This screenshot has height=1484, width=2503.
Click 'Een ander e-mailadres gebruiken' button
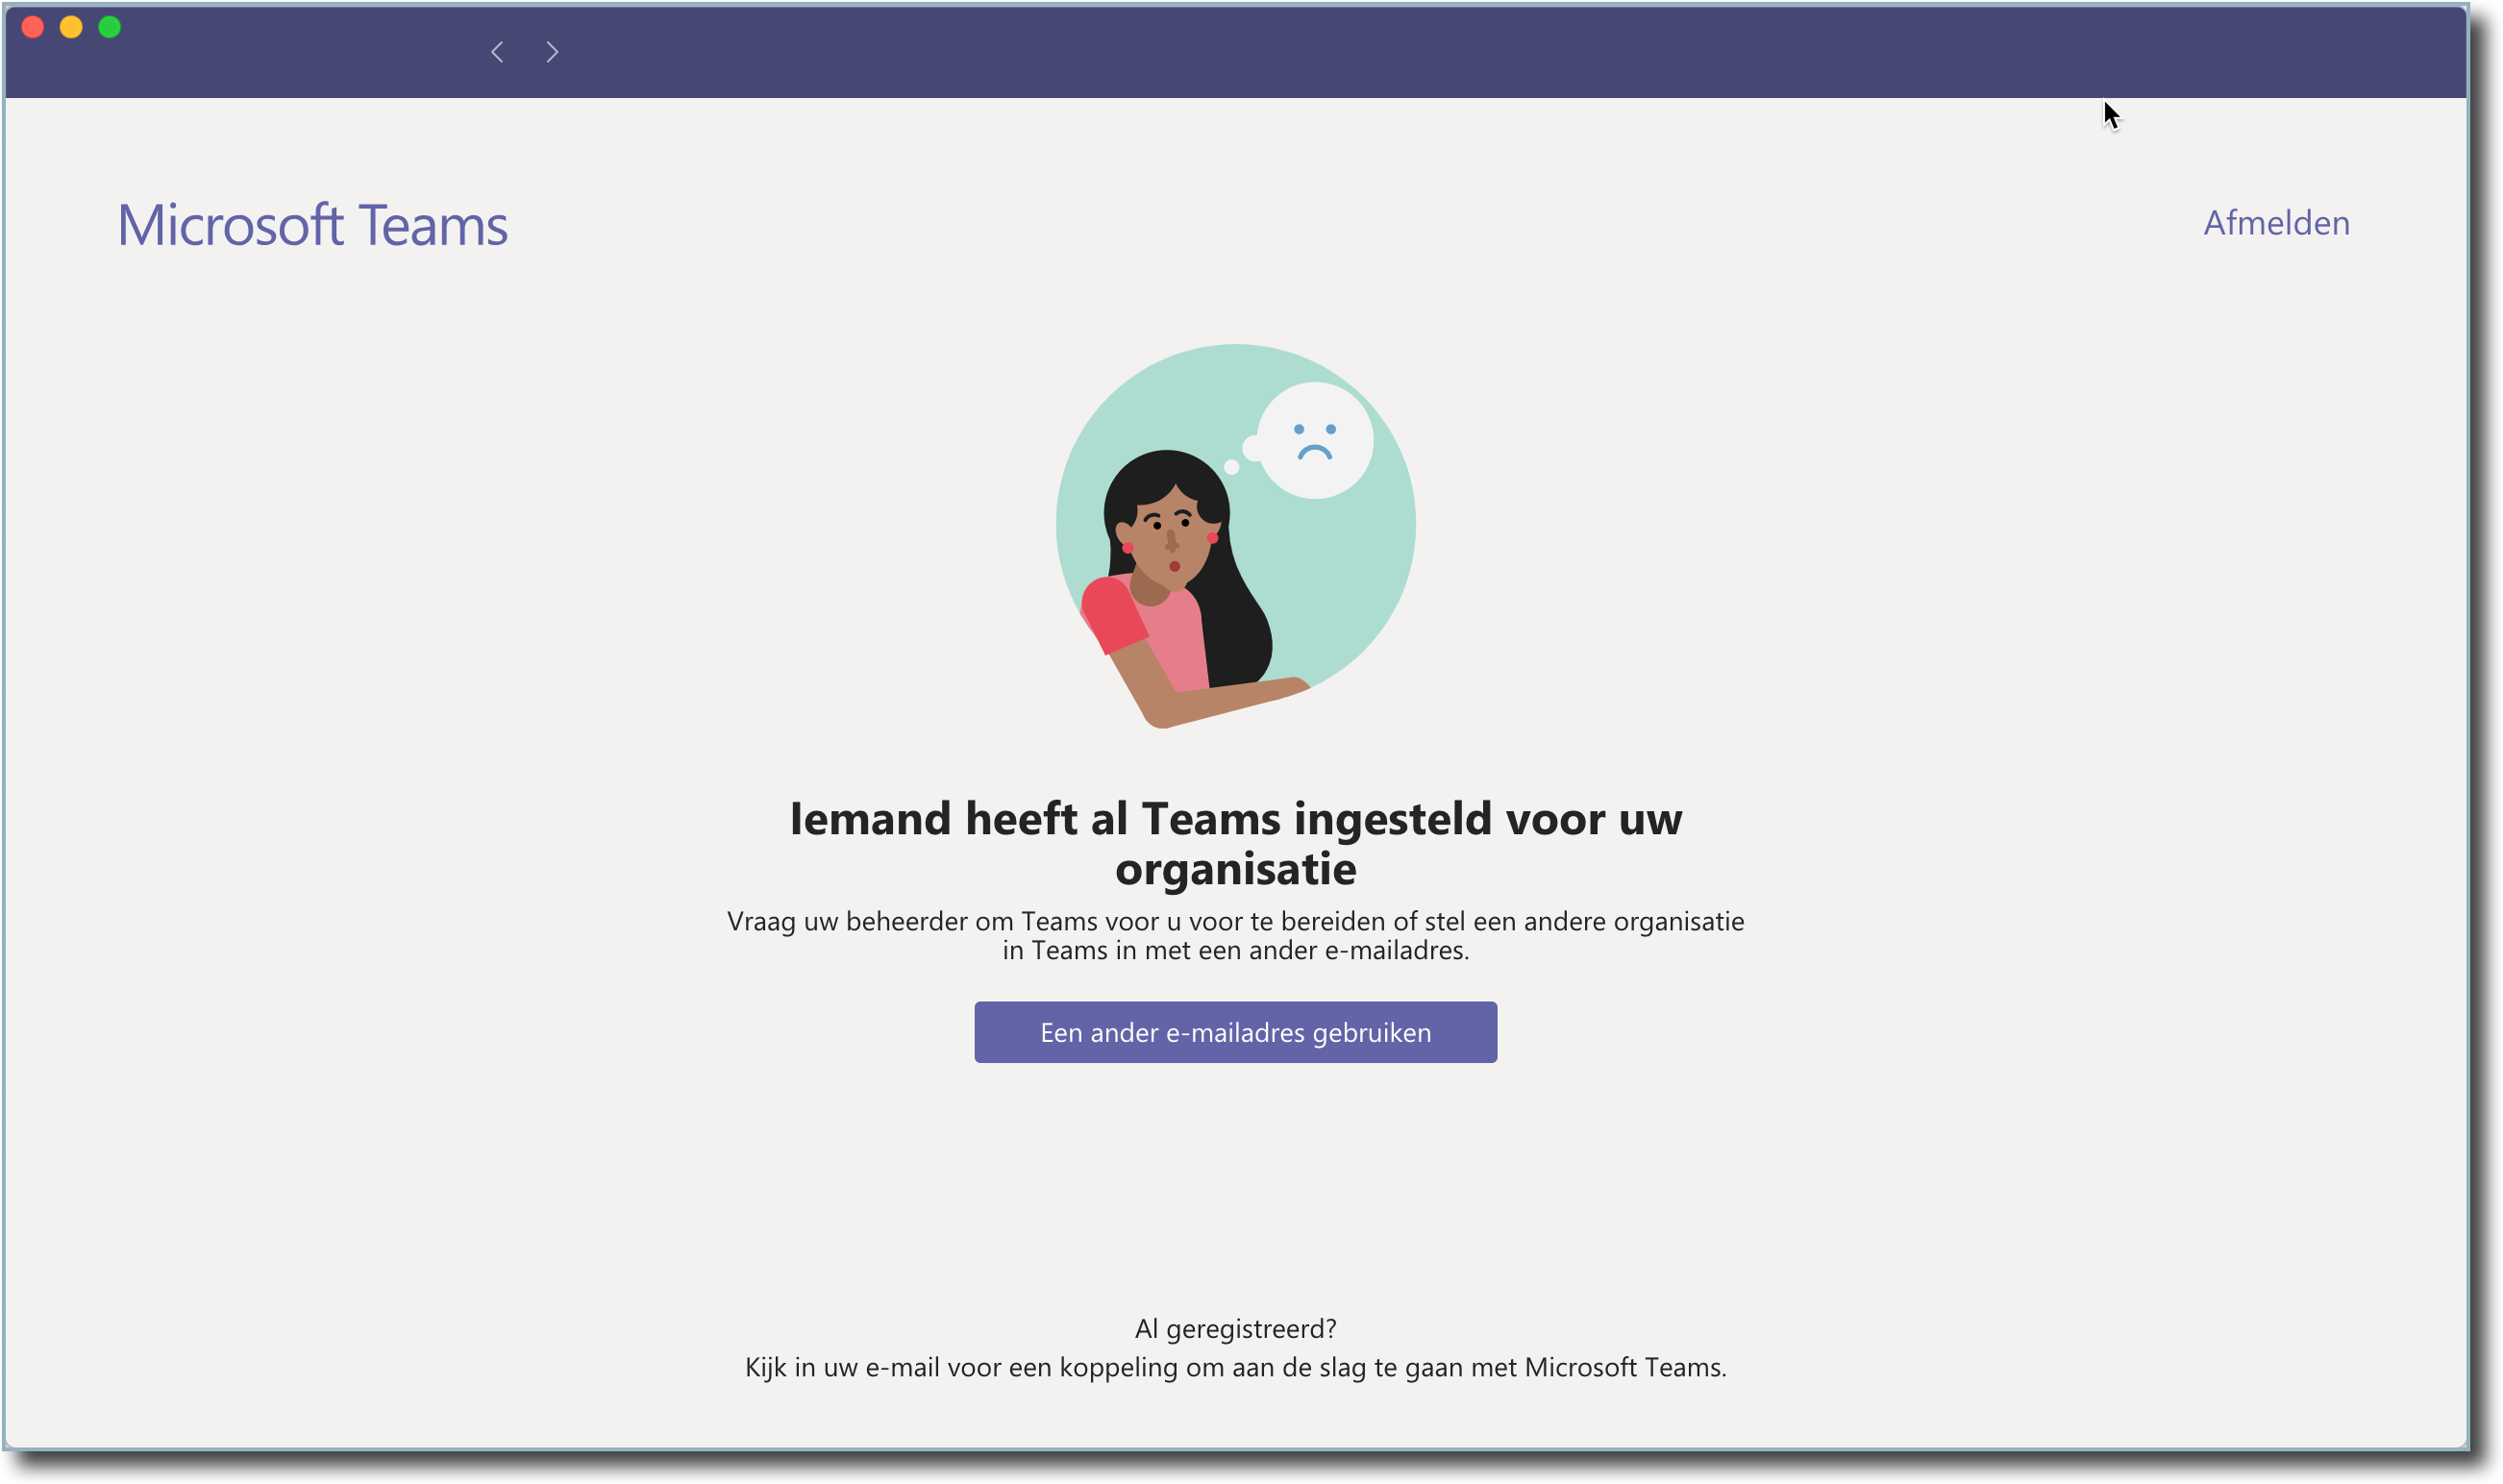point(1235,1032)
